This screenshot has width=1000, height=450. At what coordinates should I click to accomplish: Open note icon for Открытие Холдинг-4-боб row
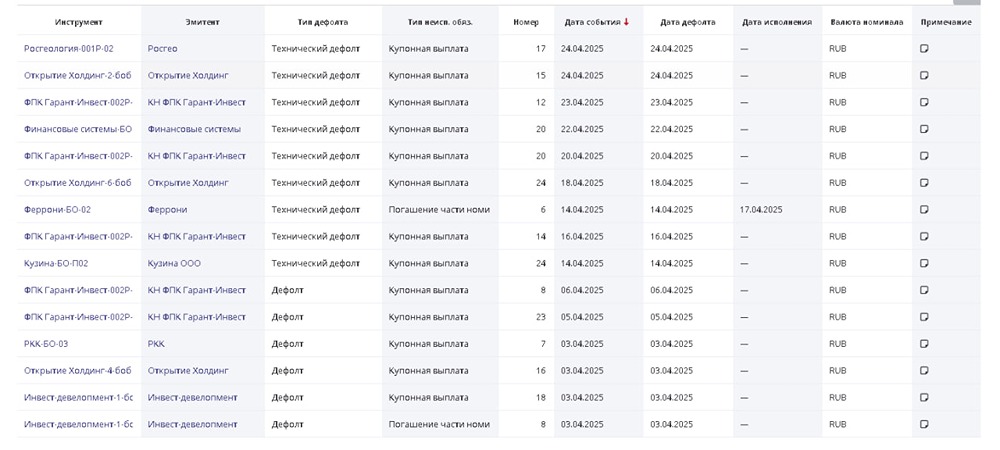[924, 370]
